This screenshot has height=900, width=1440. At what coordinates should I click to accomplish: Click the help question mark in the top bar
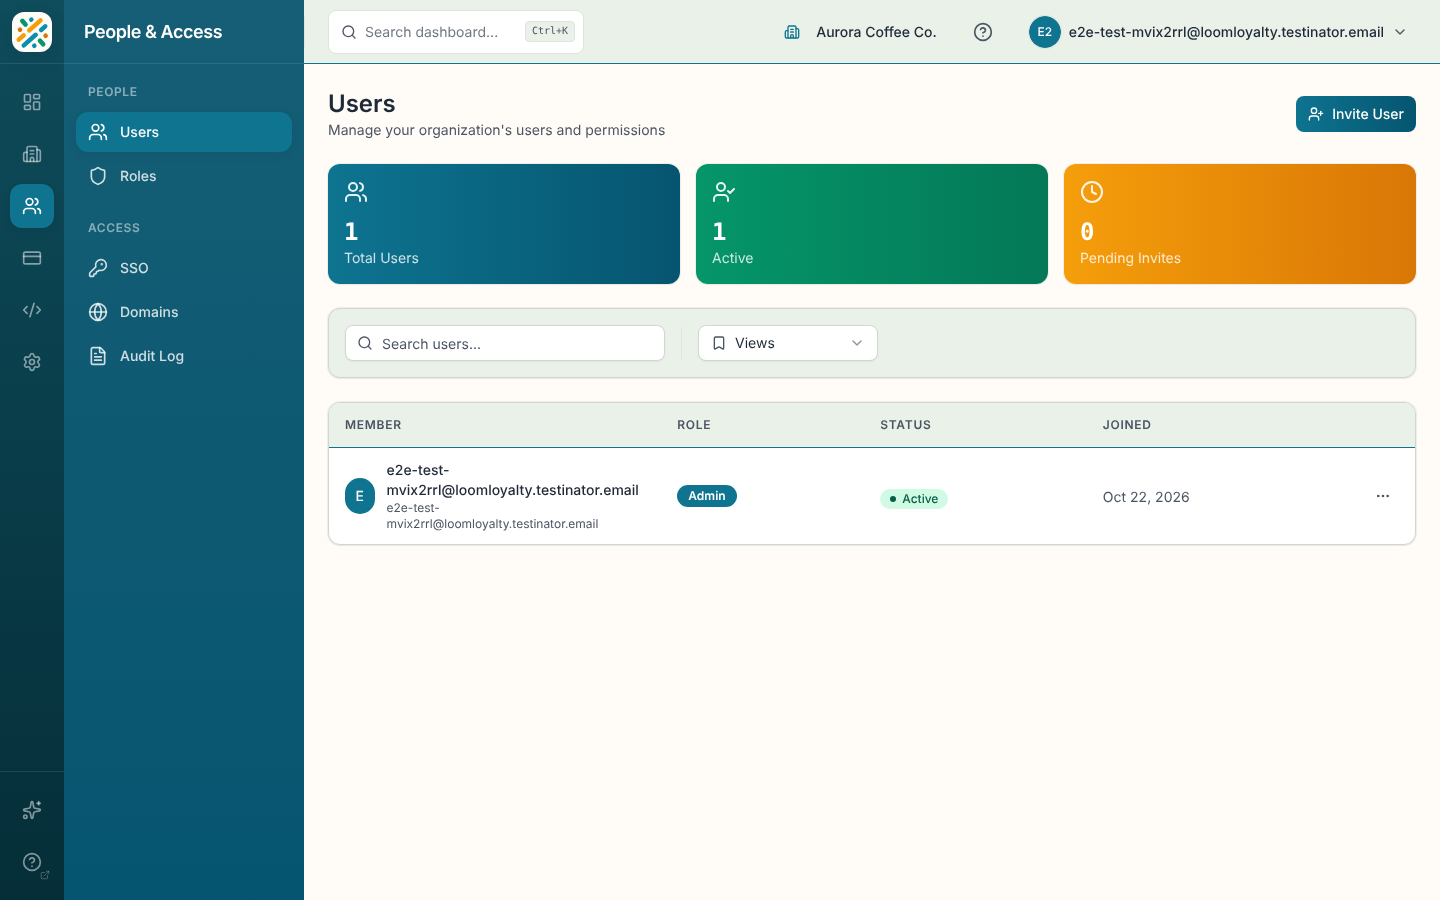(983, 32)
